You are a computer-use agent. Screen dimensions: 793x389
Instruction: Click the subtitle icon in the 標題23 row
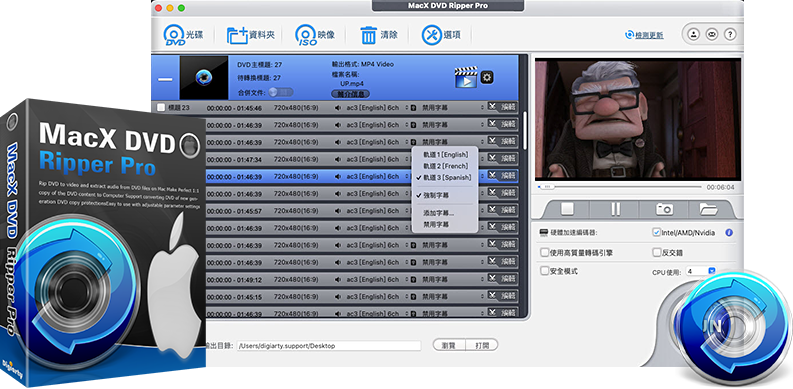[x=413, y=108]
